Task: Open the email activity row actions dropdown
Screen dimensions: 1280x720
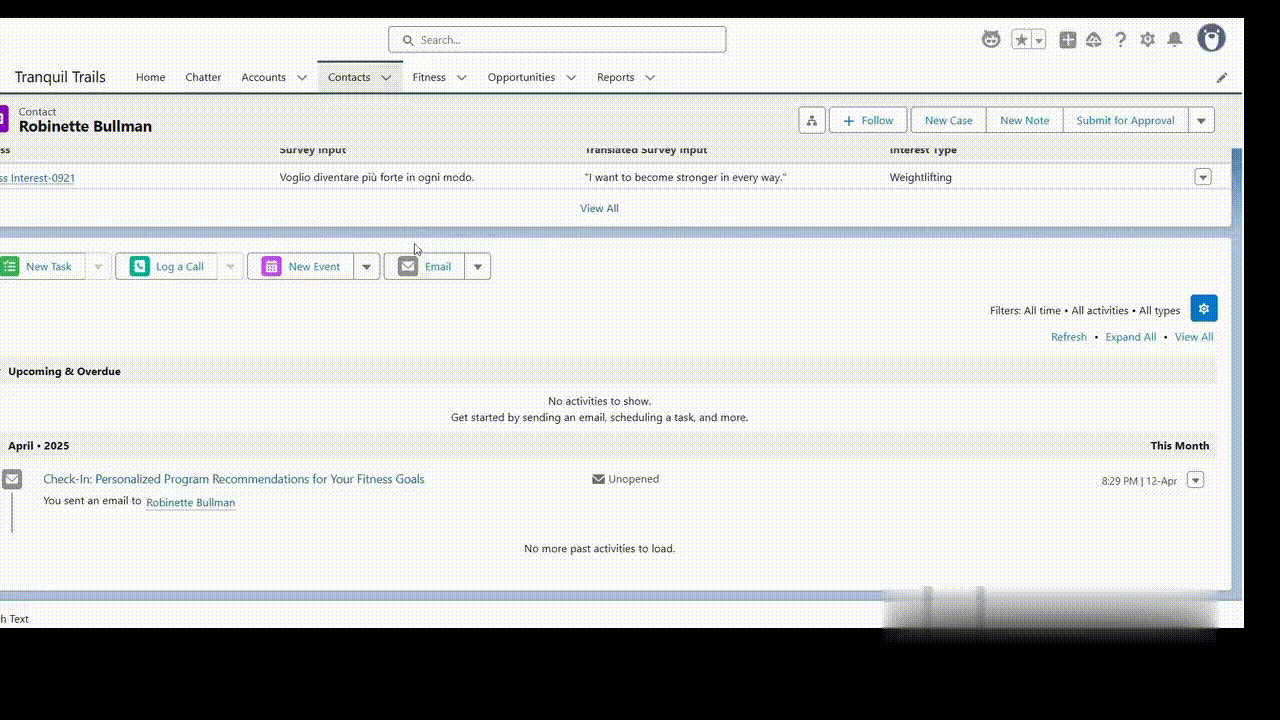Action: point(1195,480)
